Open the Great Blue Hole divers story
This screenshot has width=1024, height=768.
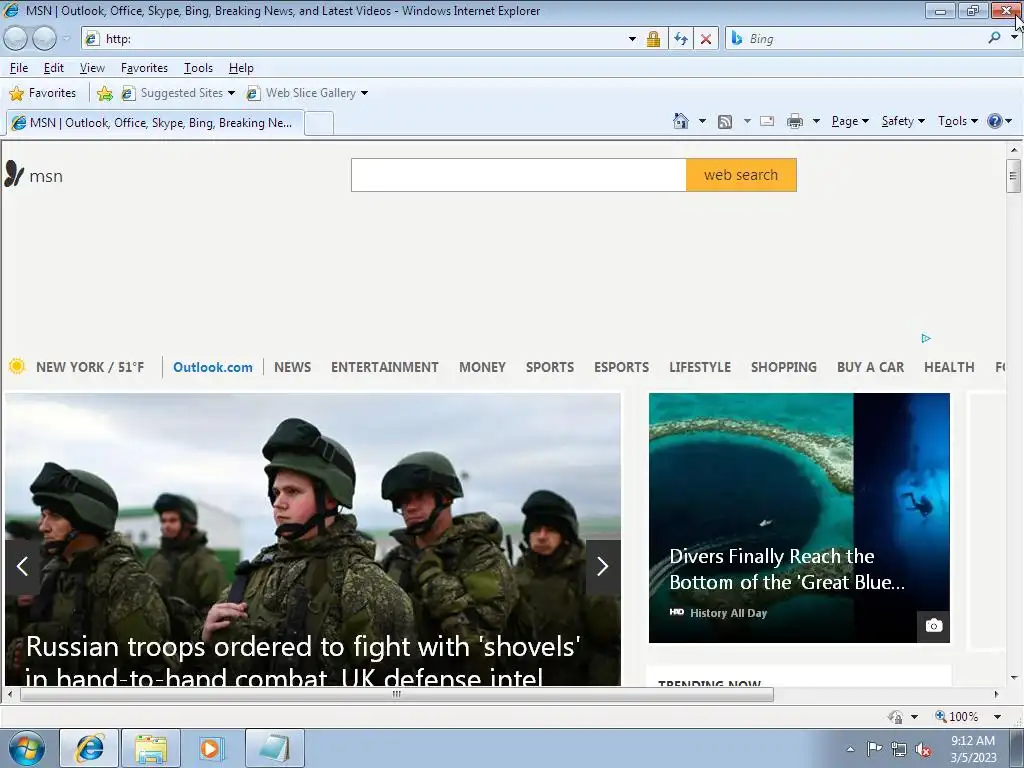coord(787,569)
